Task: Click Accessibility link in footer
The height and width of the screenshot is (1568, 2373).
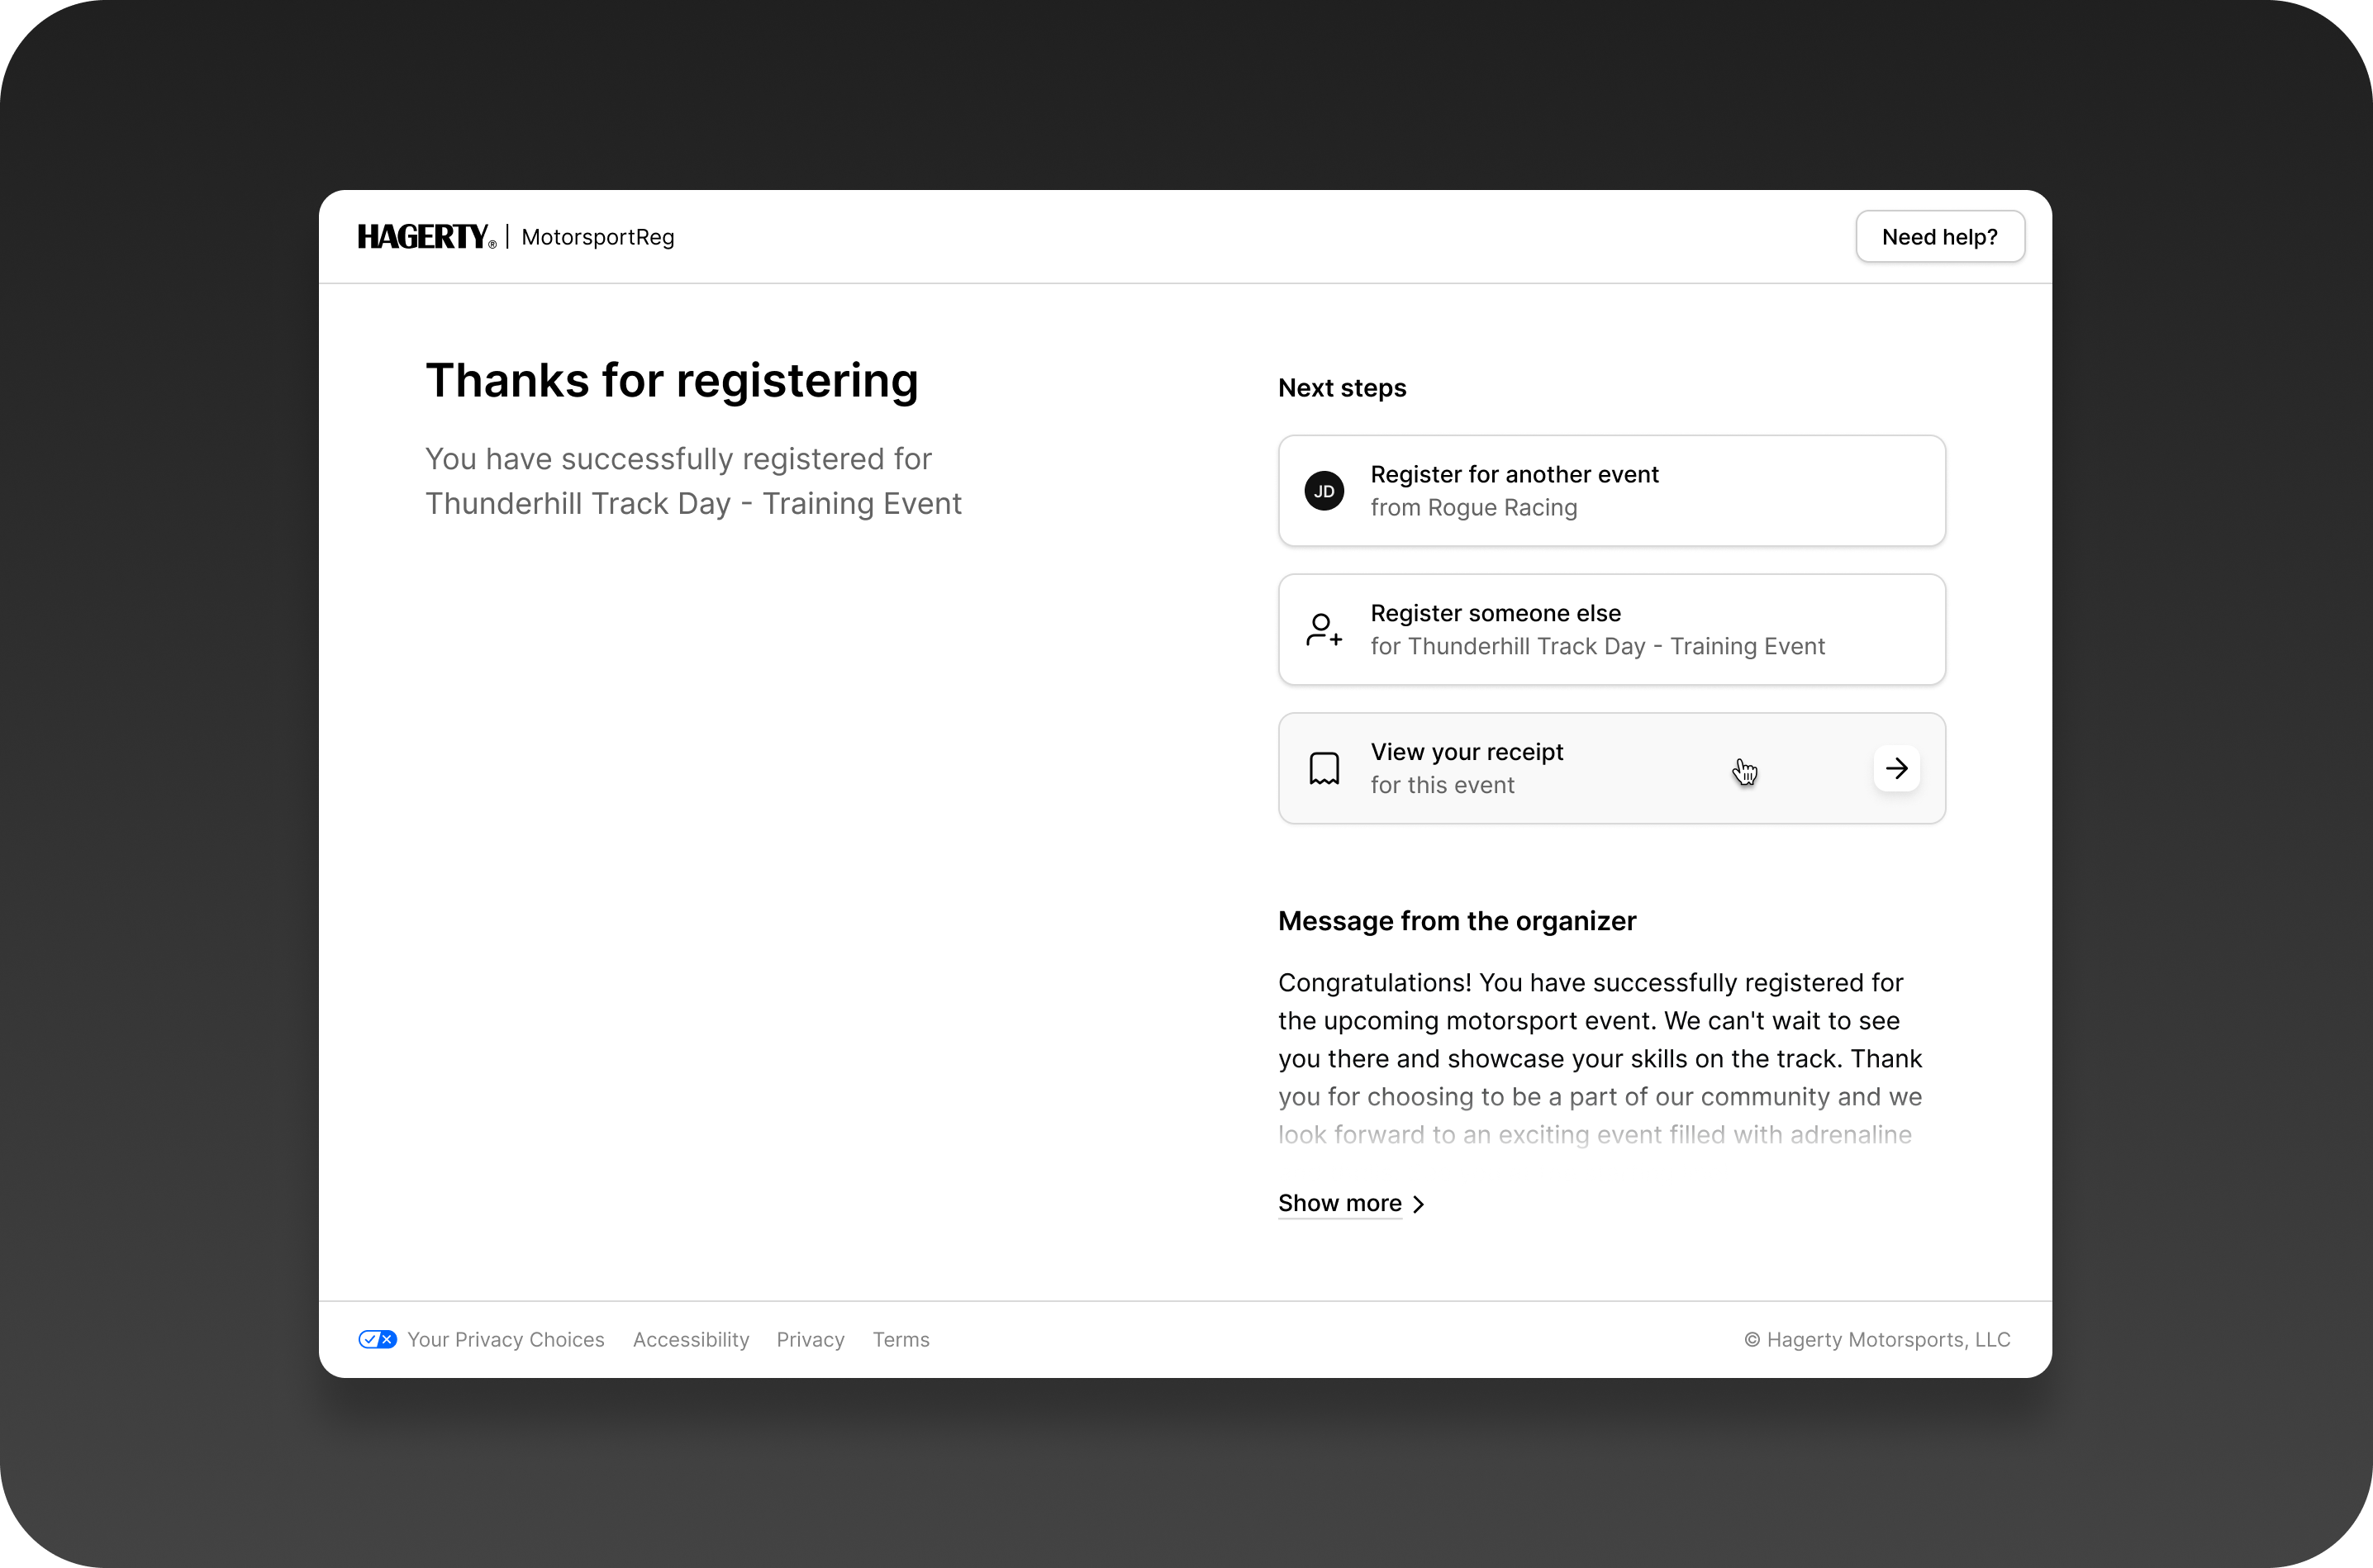Action: coord(692,1339)
